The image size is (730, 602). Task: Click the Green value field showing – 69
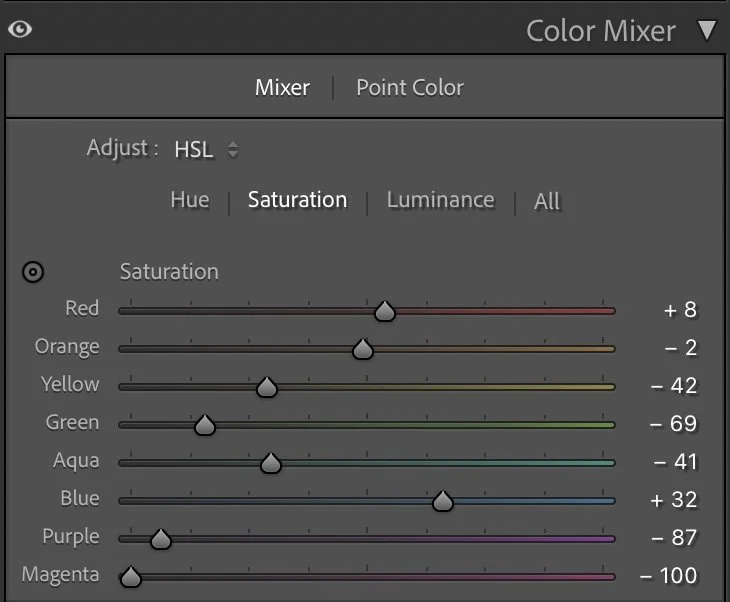(x=673, y=424)
